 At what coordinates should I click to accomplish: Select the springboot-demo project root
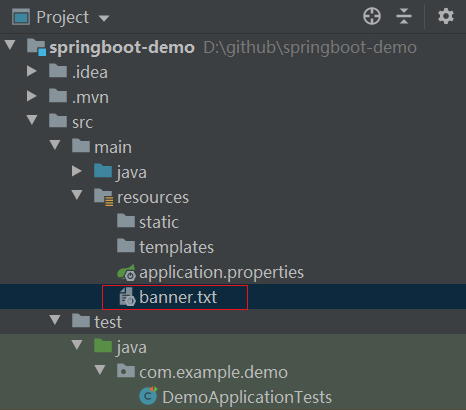[122, 47]
